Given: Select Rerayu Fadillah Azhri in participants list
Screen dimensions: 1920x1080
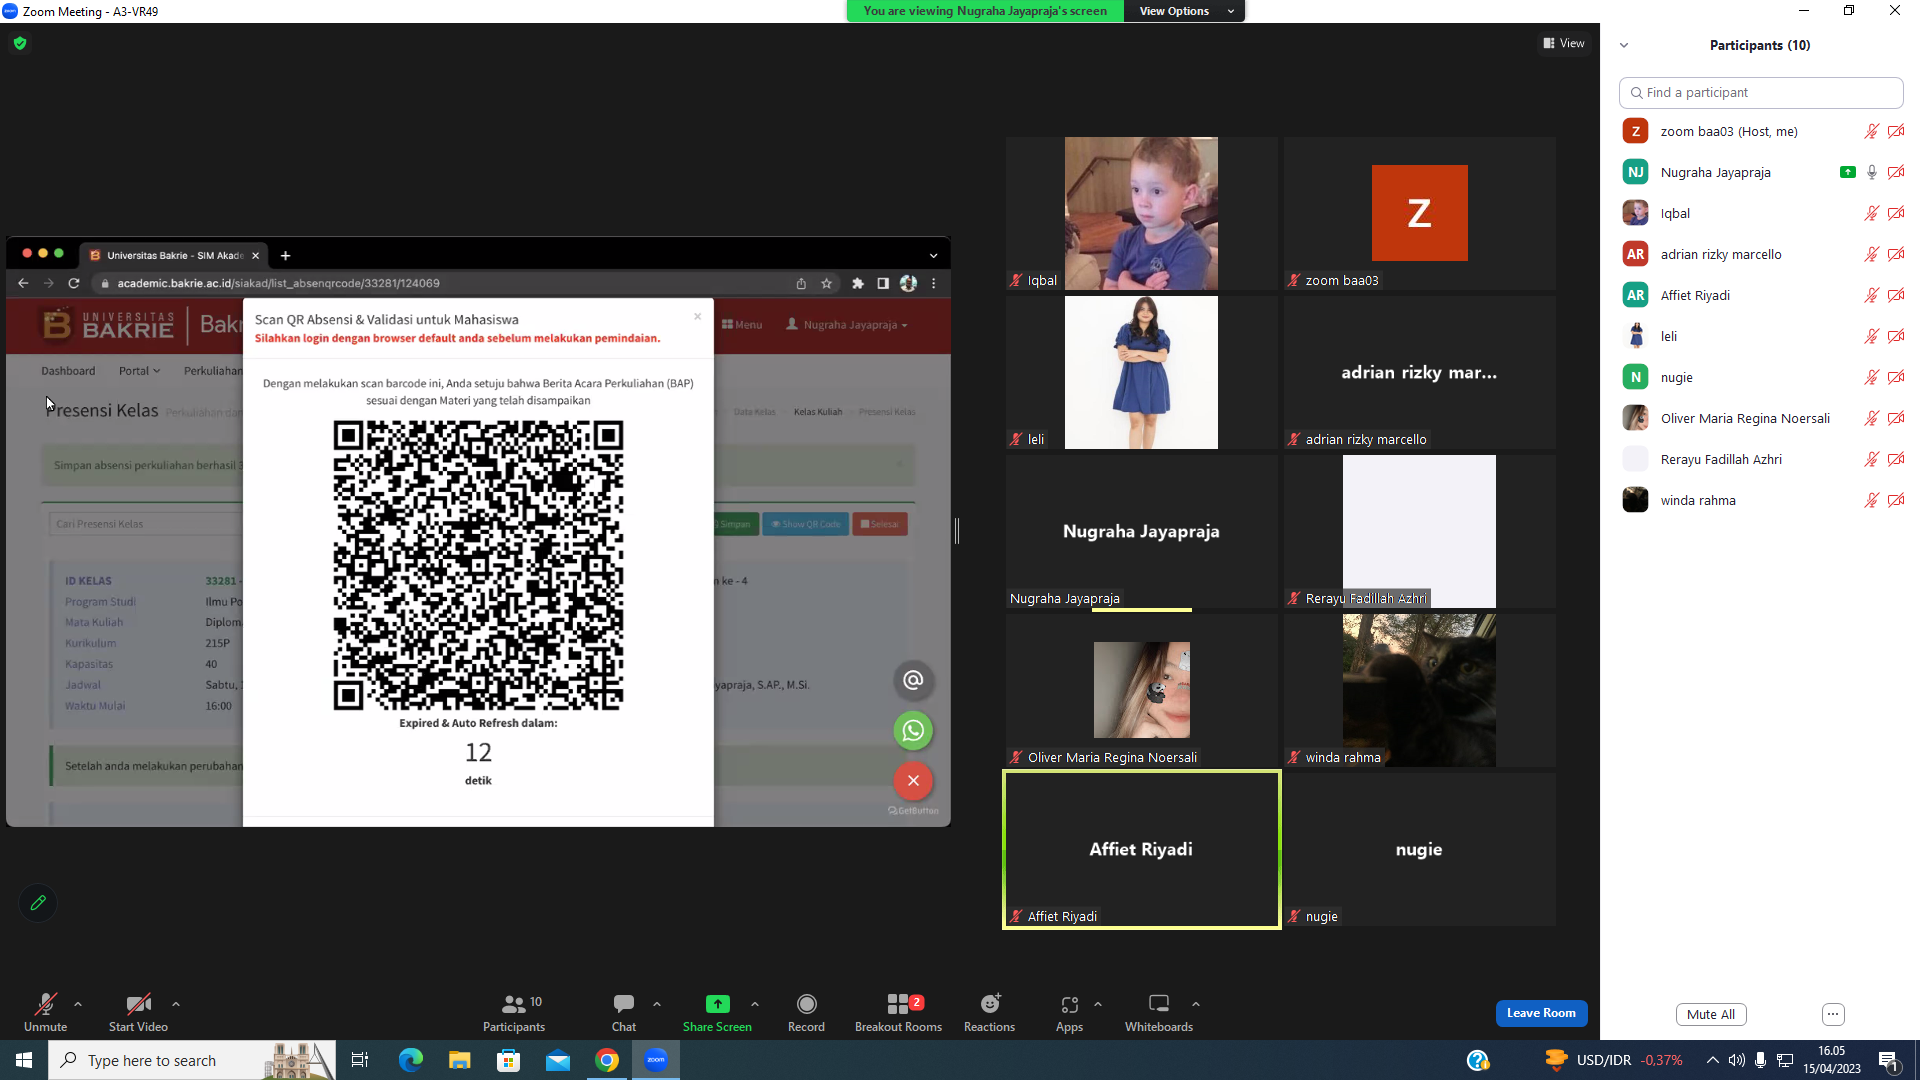Looking at the screenshot, I should click(1761, 459).
